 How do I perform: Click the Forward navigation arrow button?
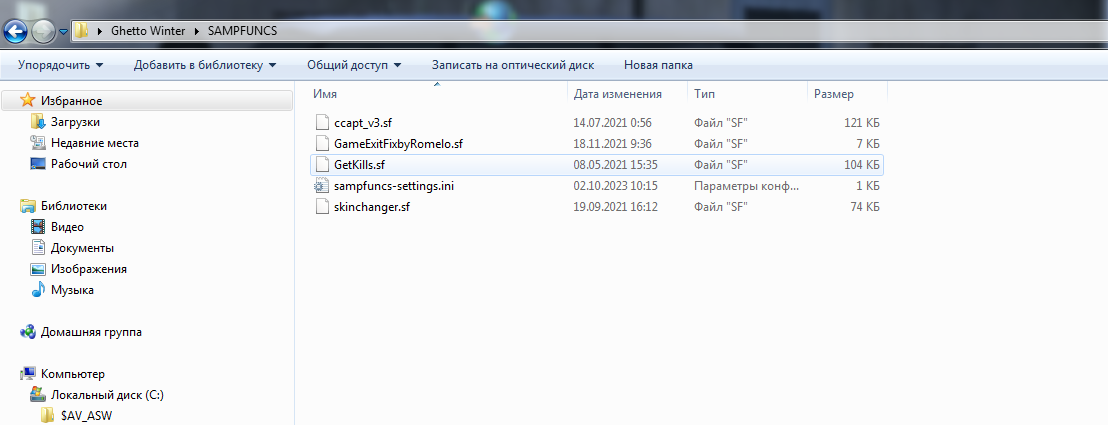pos(44,30)
